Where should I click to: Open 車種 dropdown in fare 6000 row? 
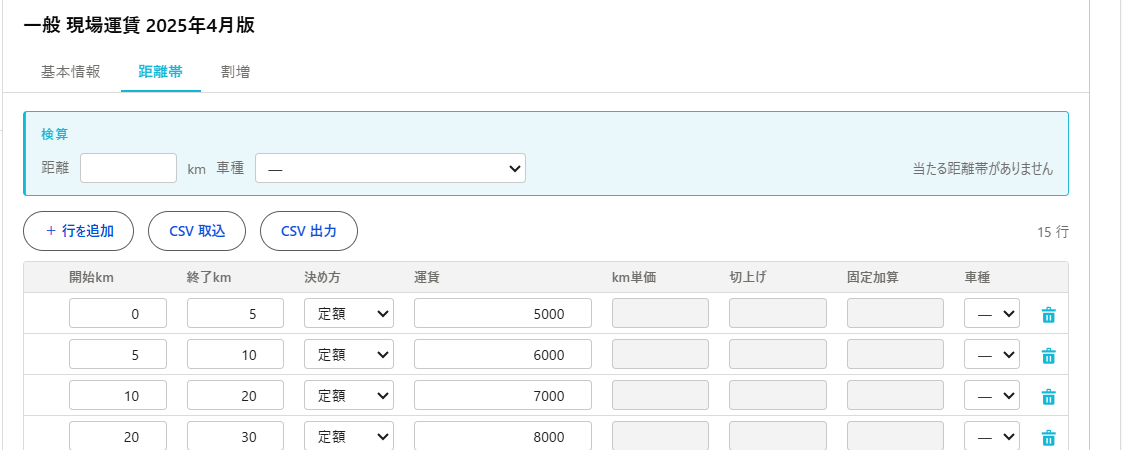click(991, 354)
